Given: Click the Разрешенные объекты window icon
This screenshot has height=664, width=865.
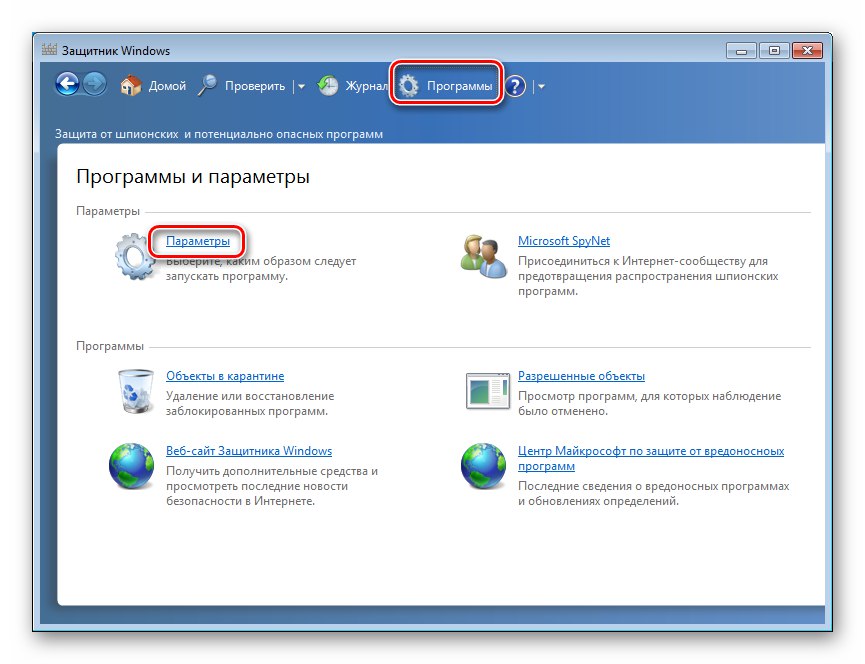Looking at the screenshot, I should click(487, 390).
